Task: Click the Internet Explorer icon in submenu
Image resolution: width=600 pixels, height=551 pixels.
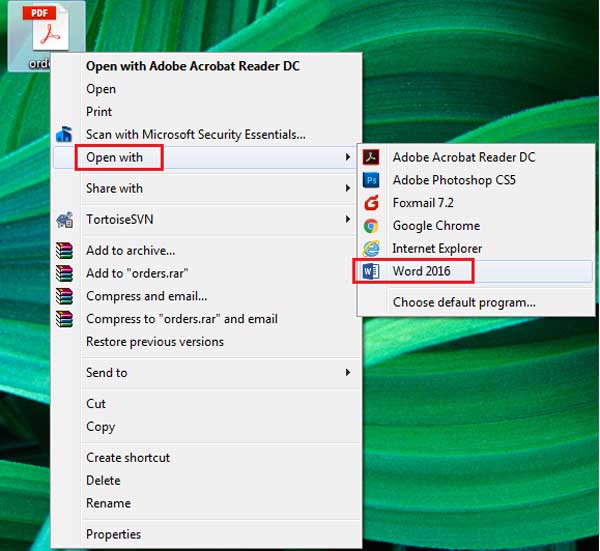Action: [x=371, y=248]
